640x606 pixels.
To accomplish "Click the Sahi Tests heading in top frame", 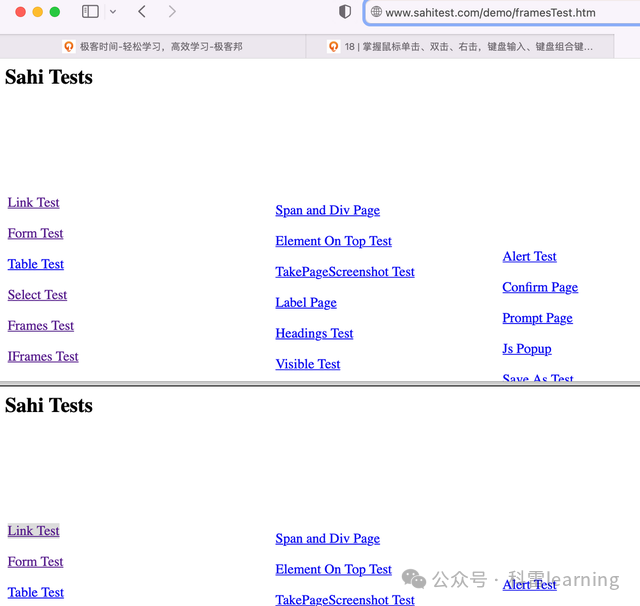I will click(x=49, y=77).
